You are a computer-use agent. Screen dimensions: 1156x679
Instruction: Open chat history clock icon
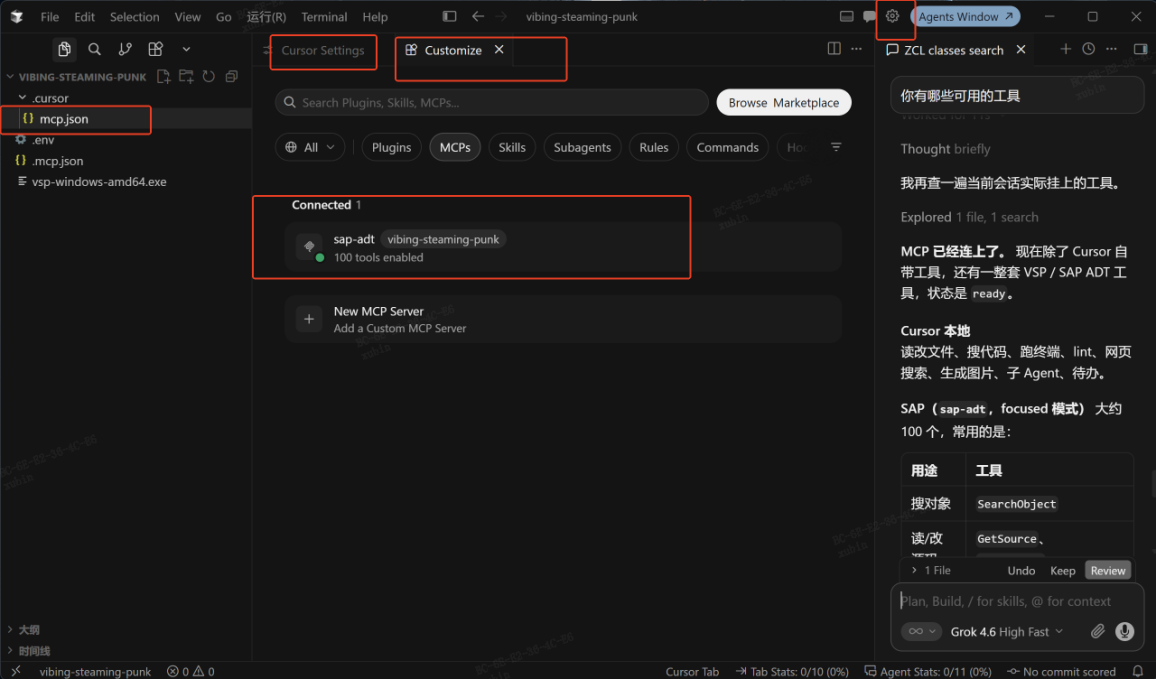coord(1088,49)
